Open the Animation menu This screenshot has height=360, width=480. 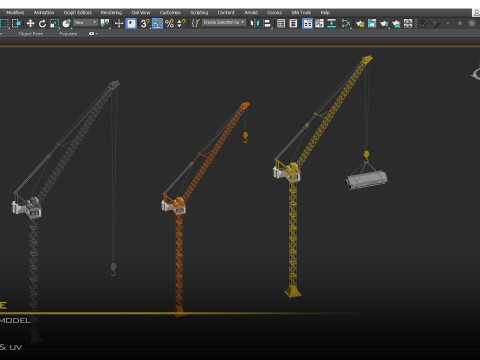44,12
